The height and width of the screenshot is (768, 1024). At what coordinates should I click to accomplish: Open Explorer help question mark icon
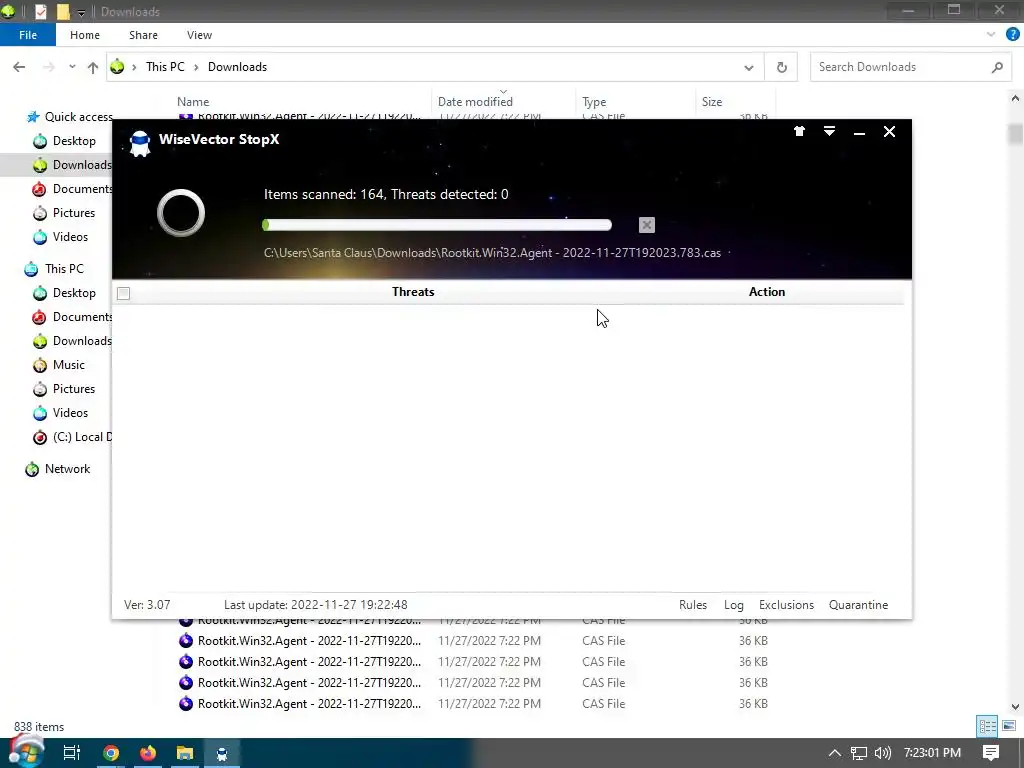point(1012,35)
